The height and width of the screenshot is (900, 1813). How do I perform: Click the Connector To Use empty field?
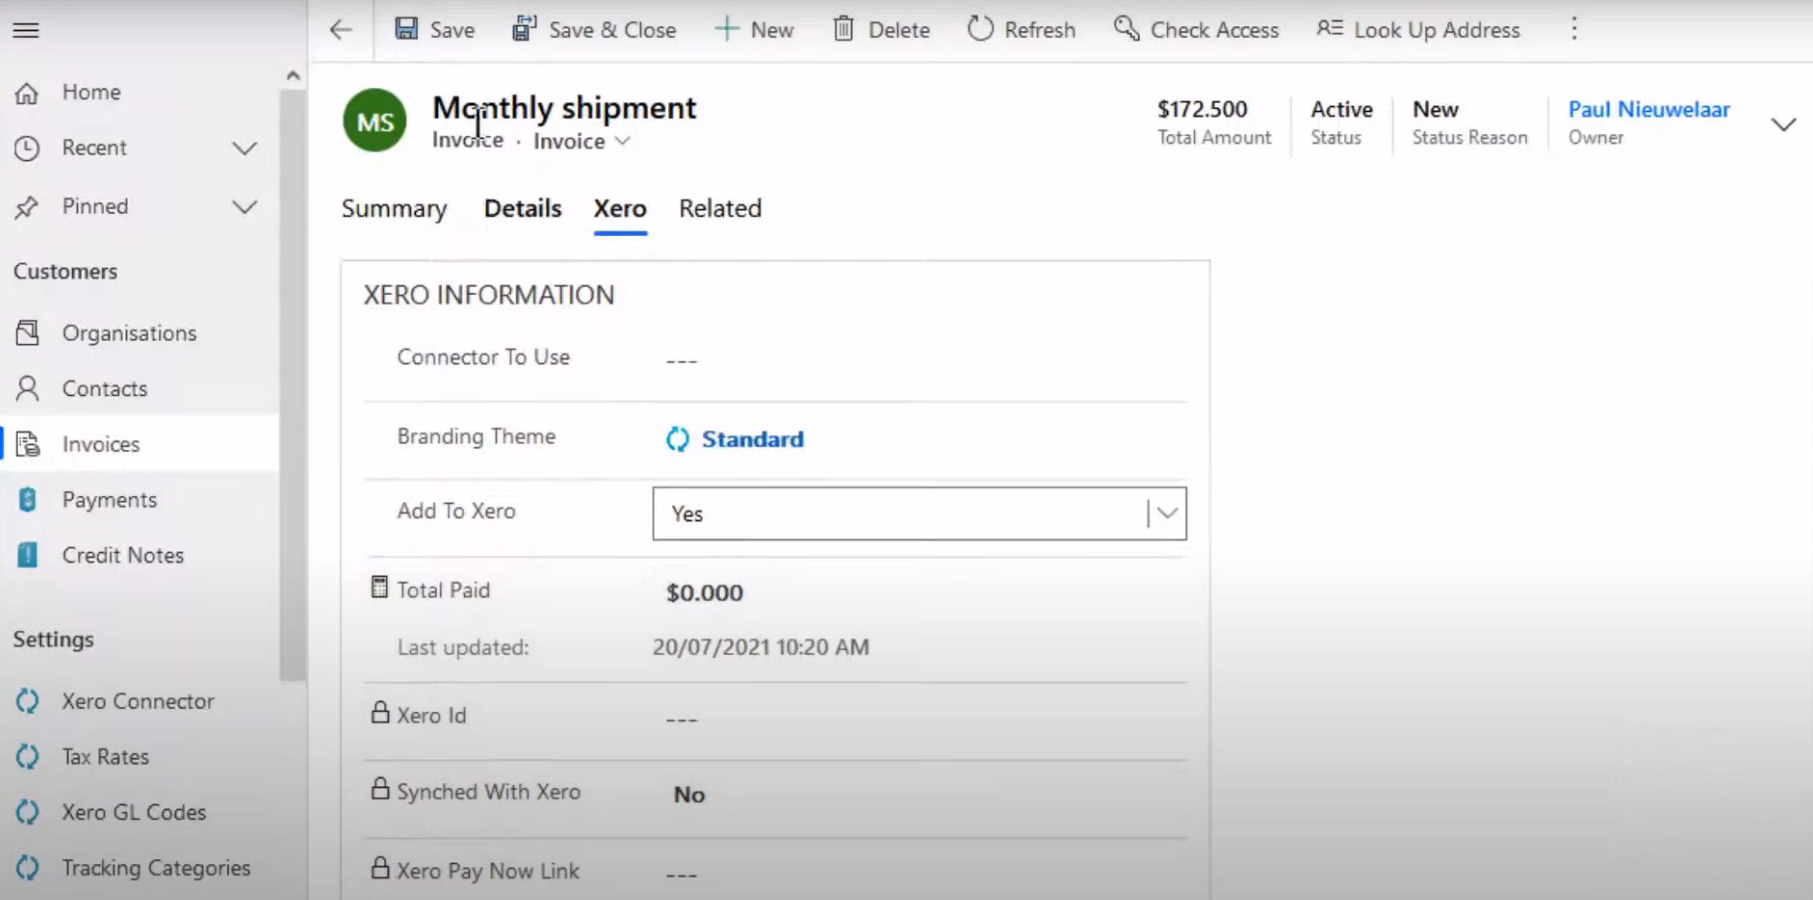(919, 360)
